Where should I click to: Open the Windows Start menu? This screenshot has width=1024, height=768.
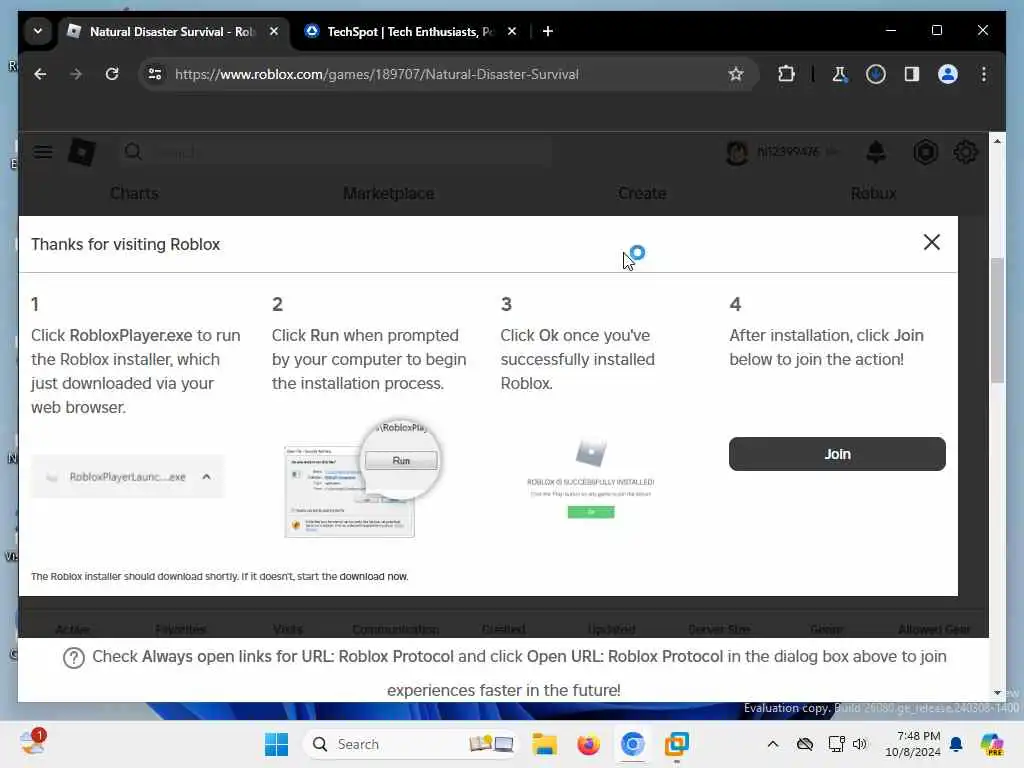276,744
